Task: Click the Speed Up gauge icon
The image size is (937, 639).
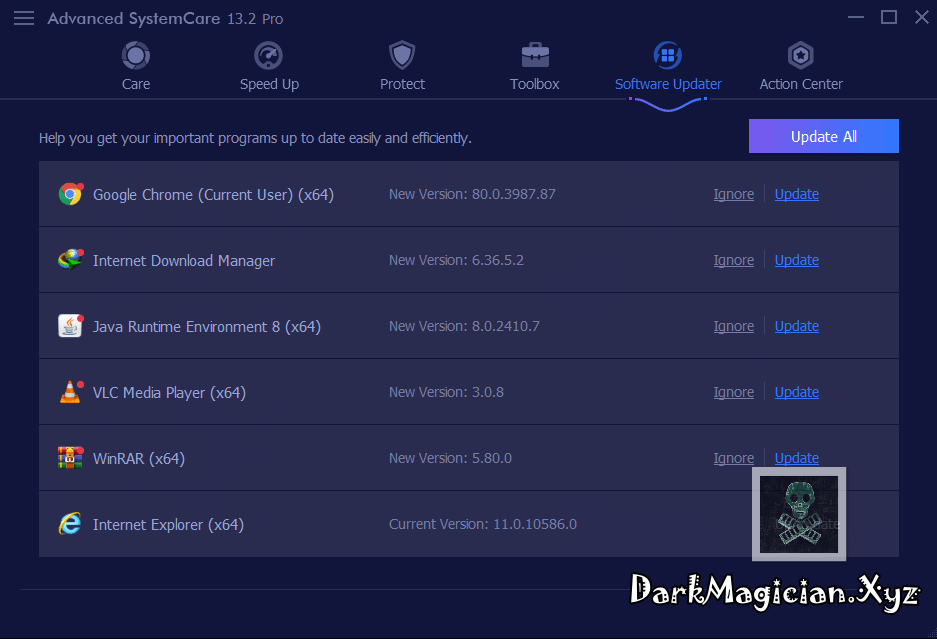Action: (268, 56)
